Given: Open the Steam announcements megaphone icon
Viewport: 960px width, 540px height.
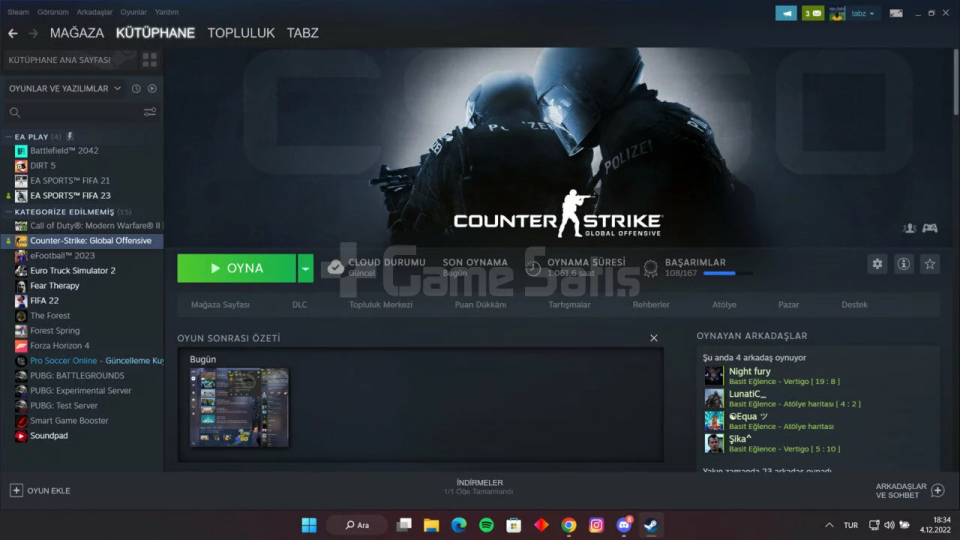Looking at the screenshot, I should click(x=786, y=13).
